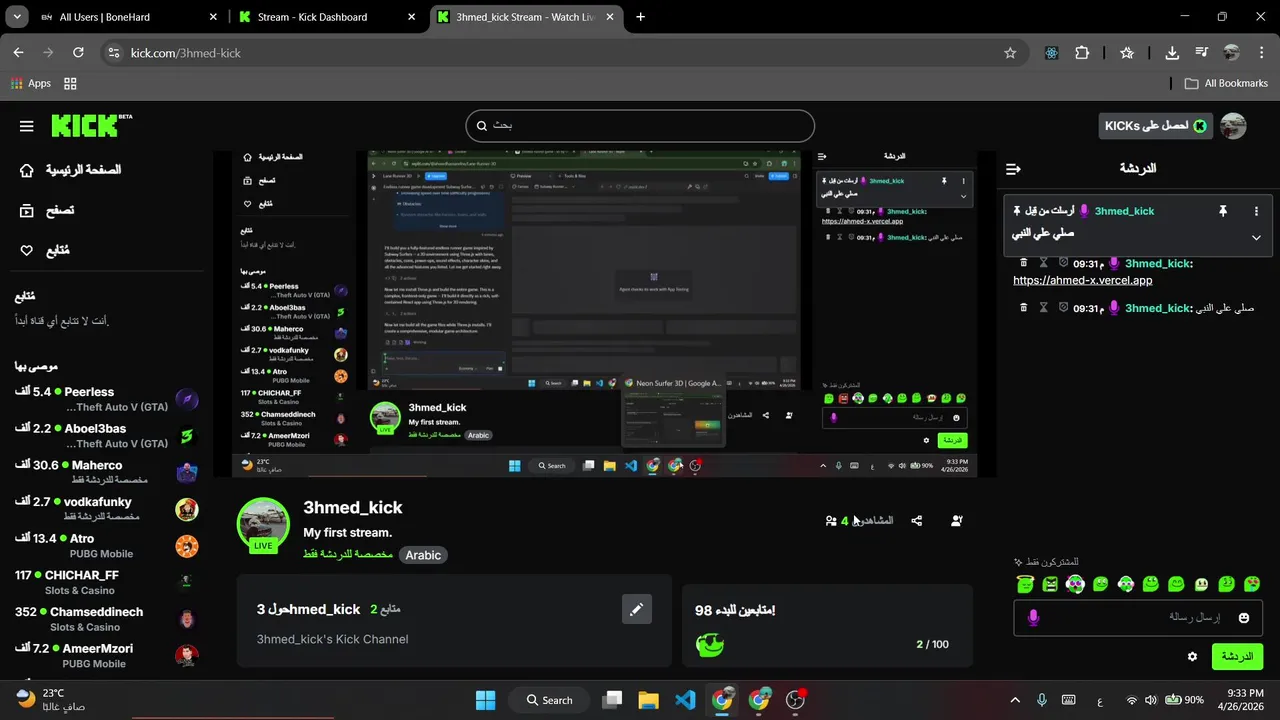
Task: Open Chrome three-dot menu
Action: [x=1261, y=53]
